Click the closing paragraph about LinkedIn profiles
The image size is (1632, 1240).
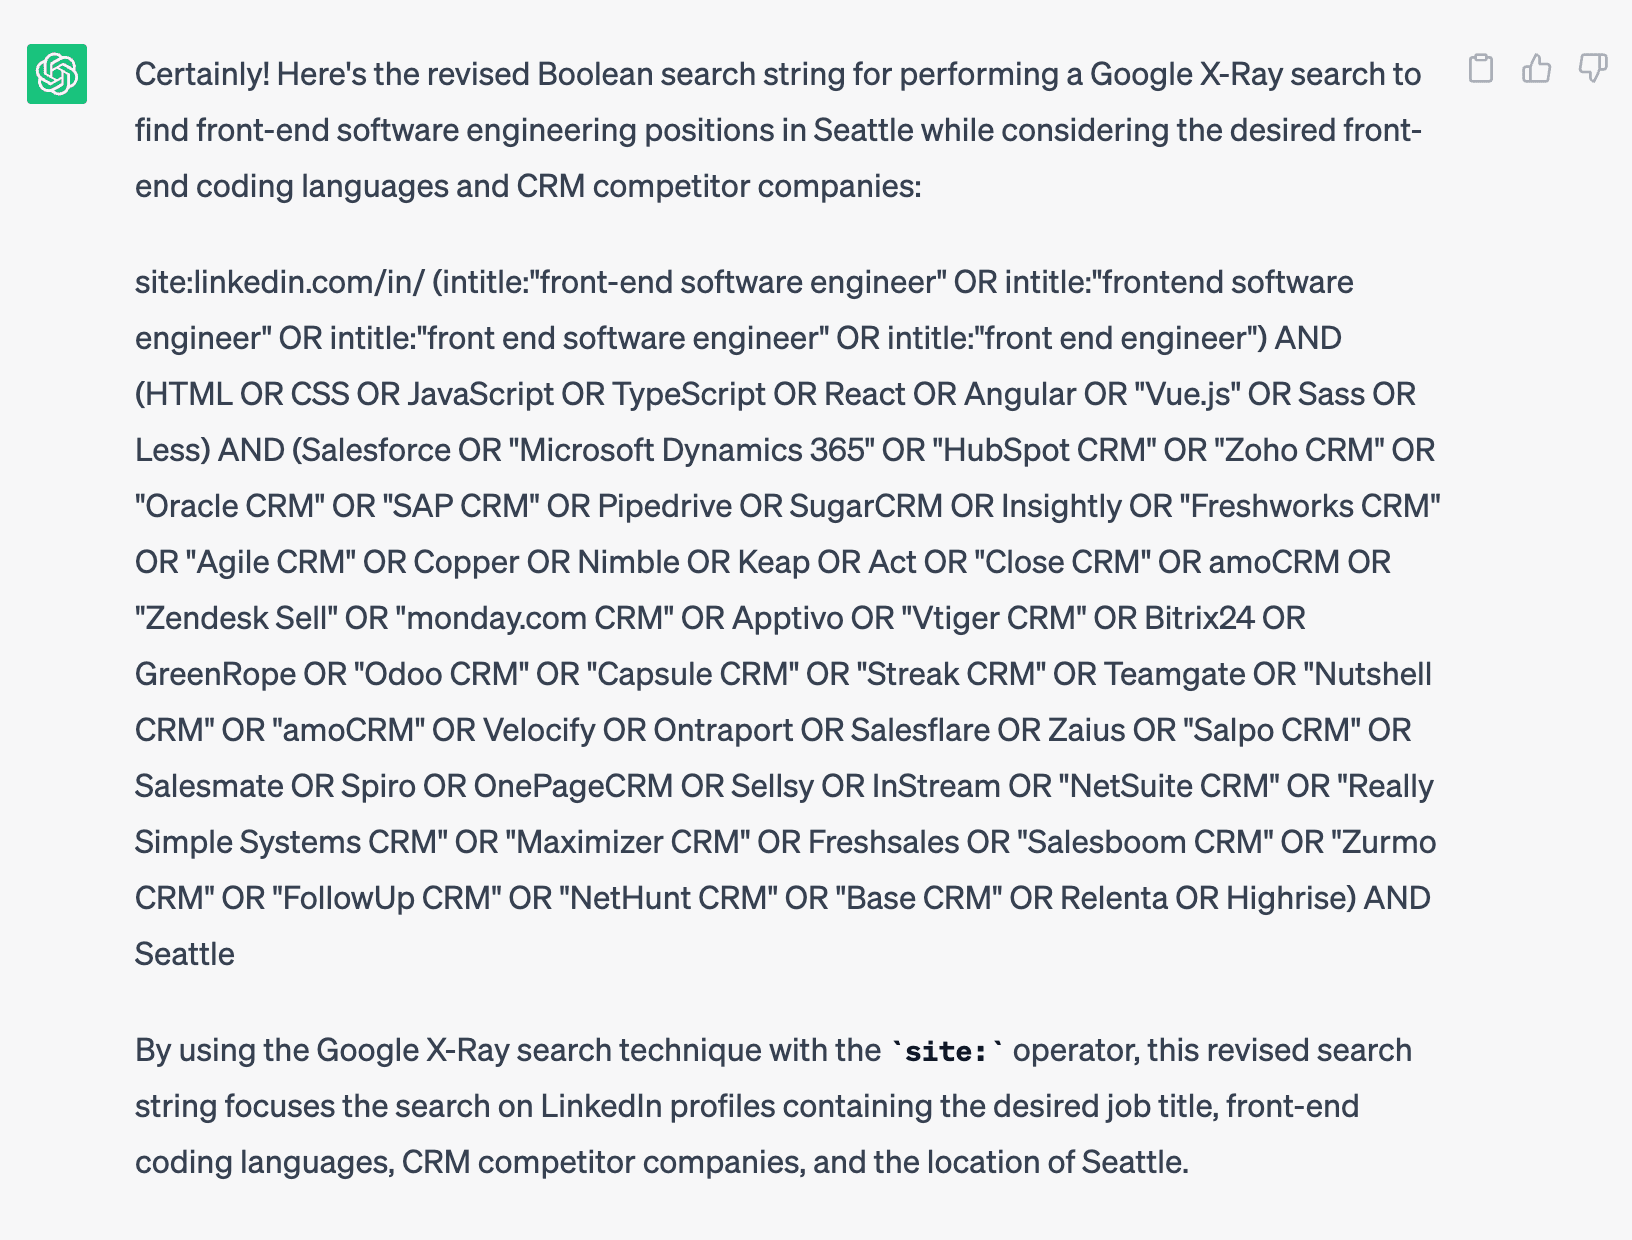coord(700,1106)
